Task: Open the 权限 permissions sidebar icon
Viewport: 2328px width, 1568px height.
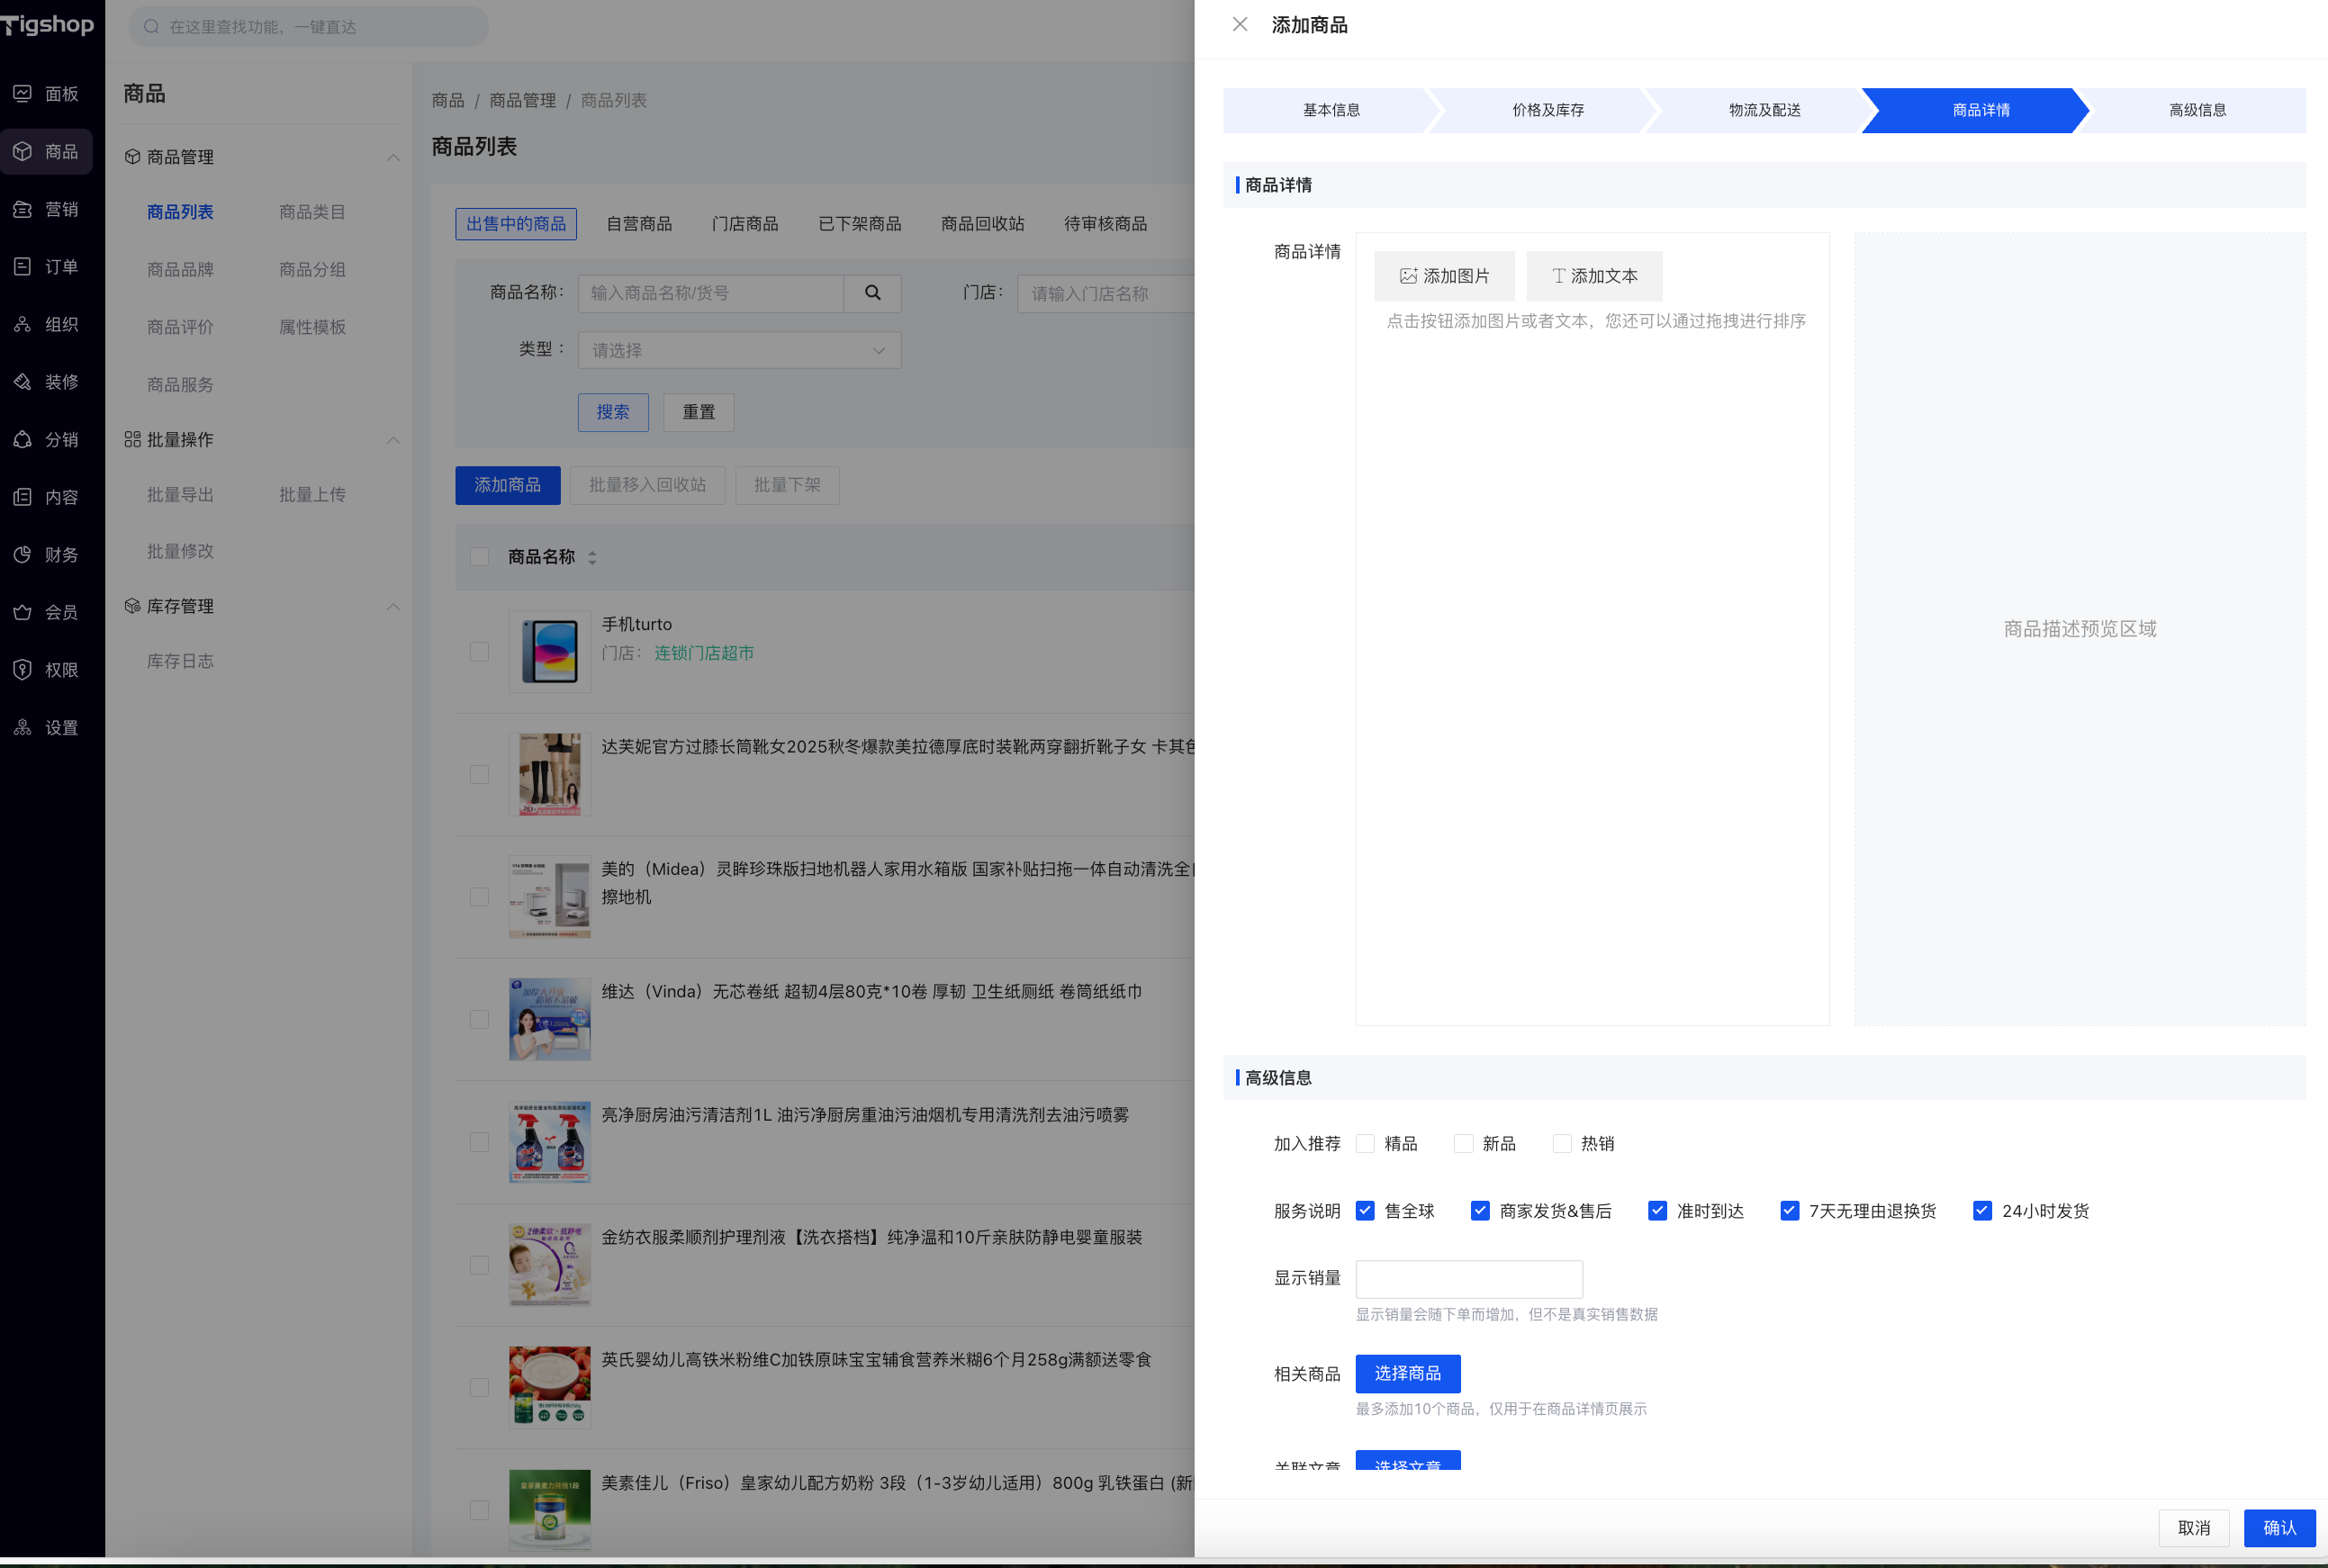Action: 23,669
